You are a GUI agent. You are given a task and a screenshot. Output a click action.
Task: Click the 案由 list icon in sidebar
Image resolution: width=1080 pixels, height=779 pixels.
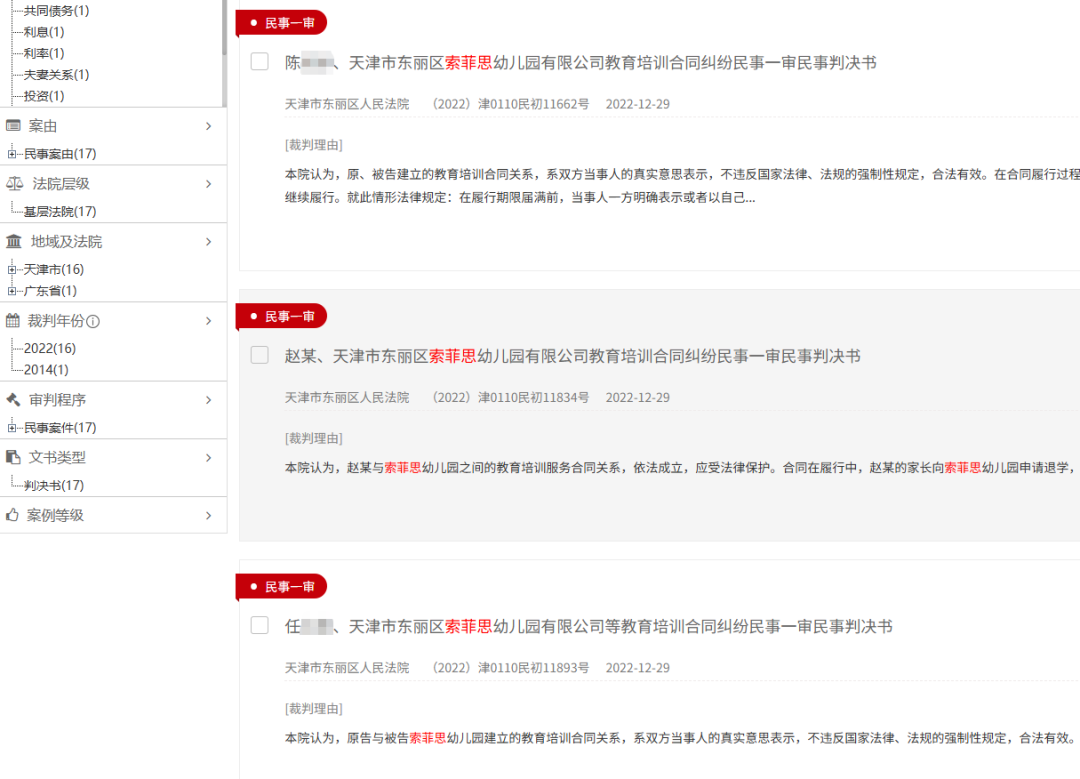13,126
